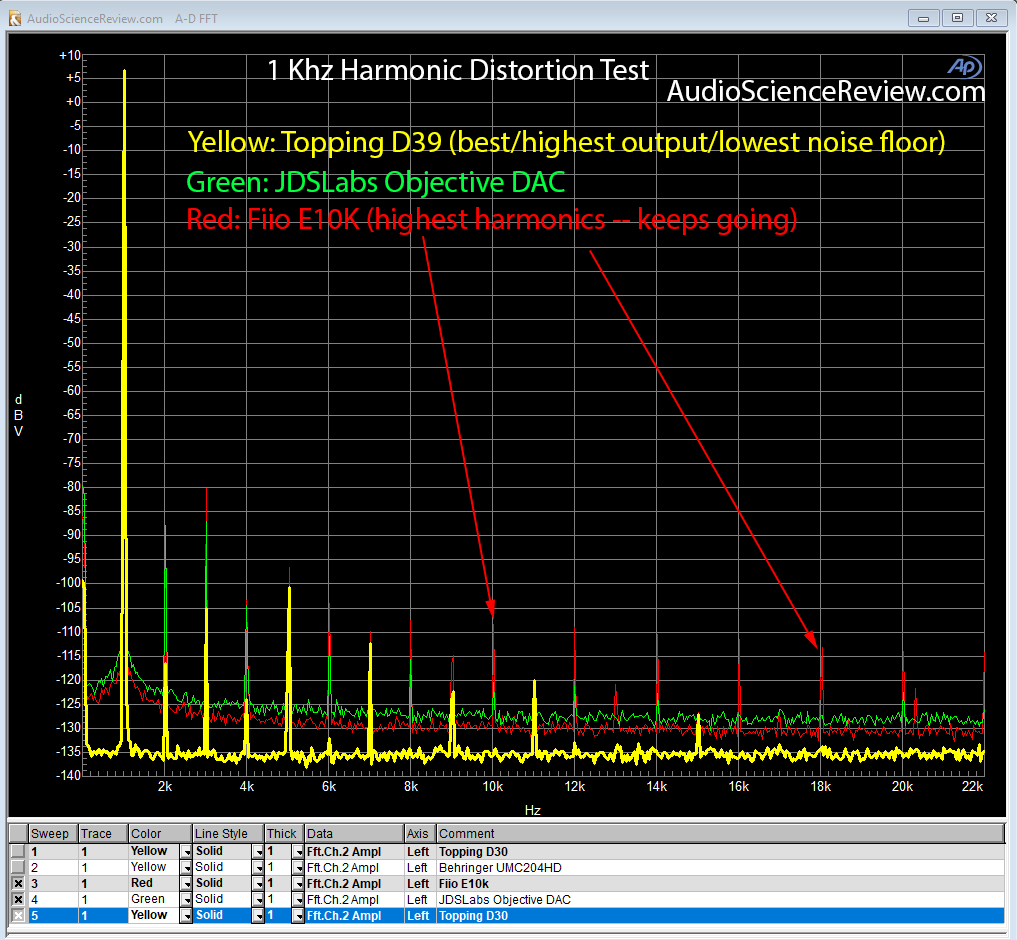The image size is (1017, 940).
Task: Click the 'A-D FFT' title bar text
Action: pos(196,19)
